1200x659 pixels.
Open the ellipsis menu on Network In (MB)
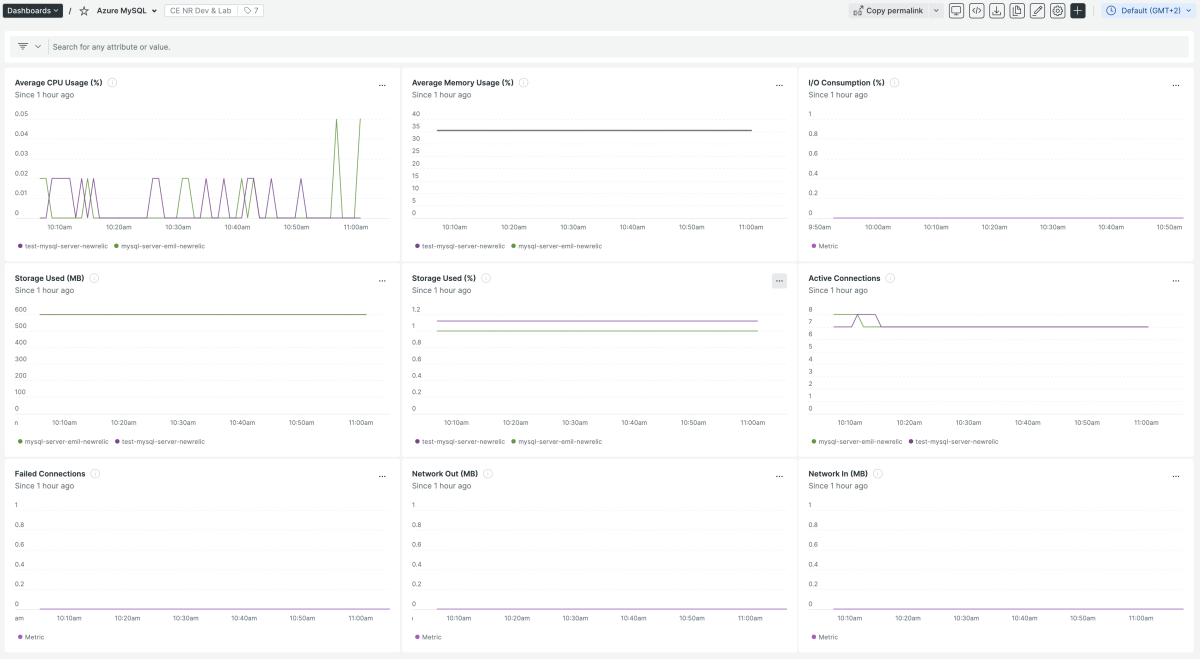pos(1176,477)
